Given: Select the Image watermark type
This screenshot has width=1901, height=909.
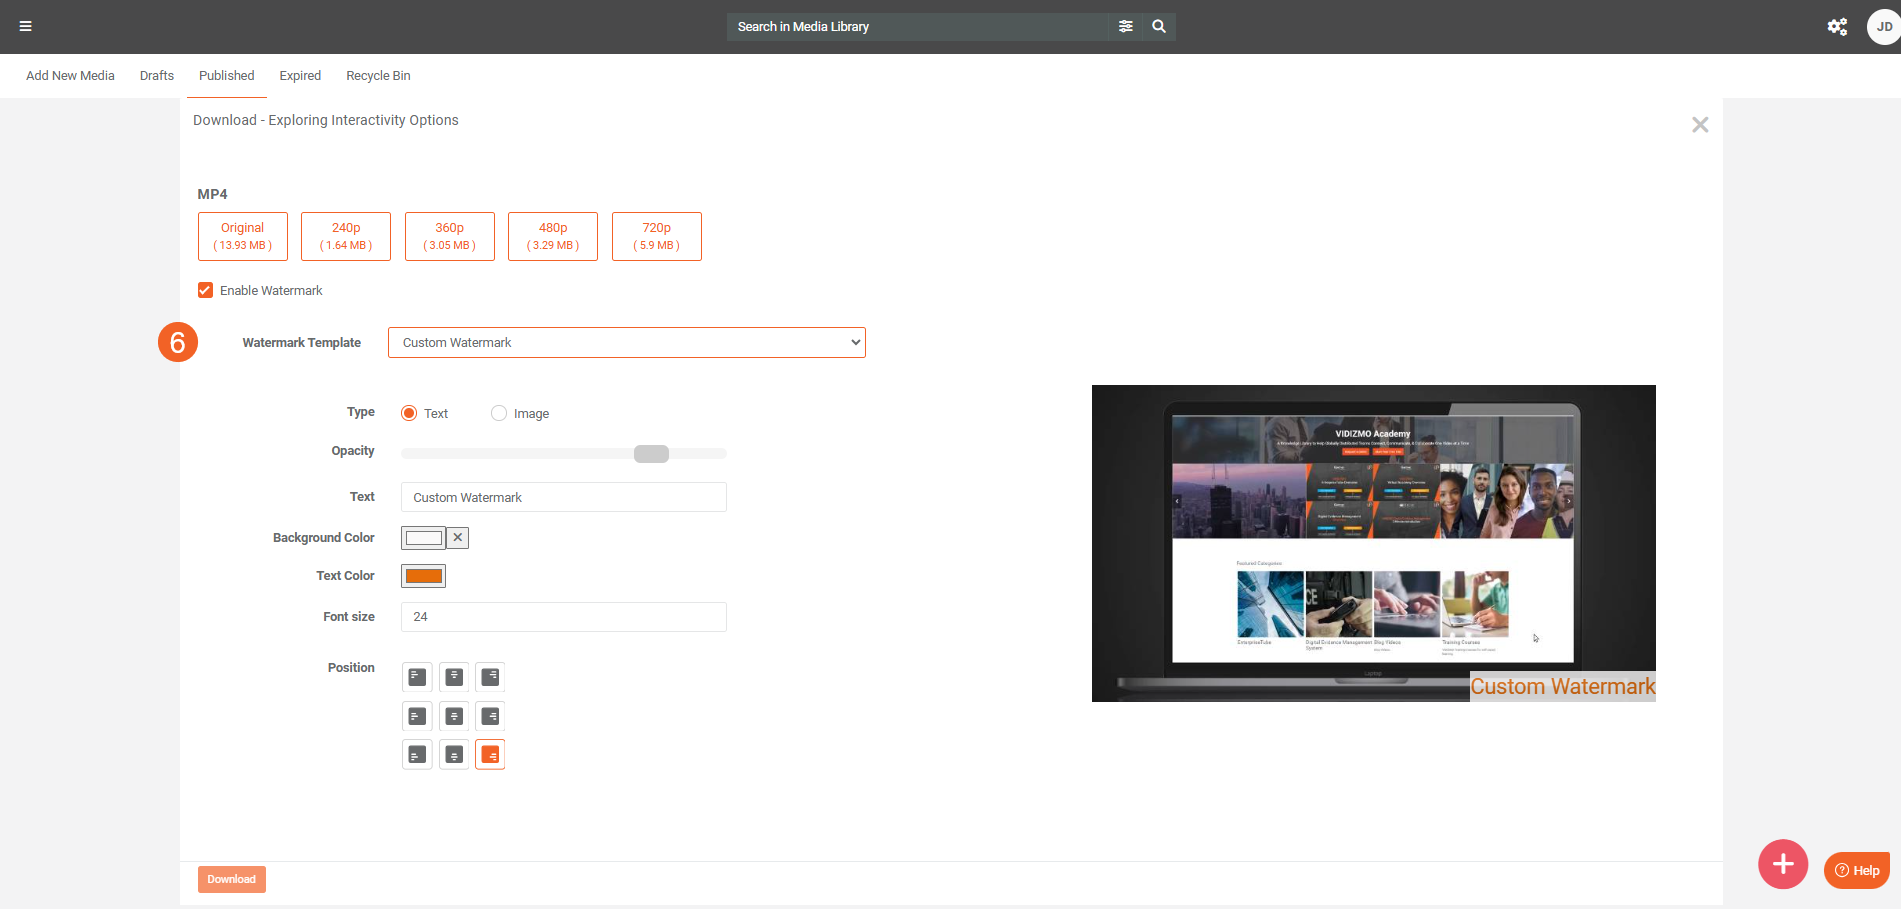Looking at the screenshot, I should [x=499, y=413].
